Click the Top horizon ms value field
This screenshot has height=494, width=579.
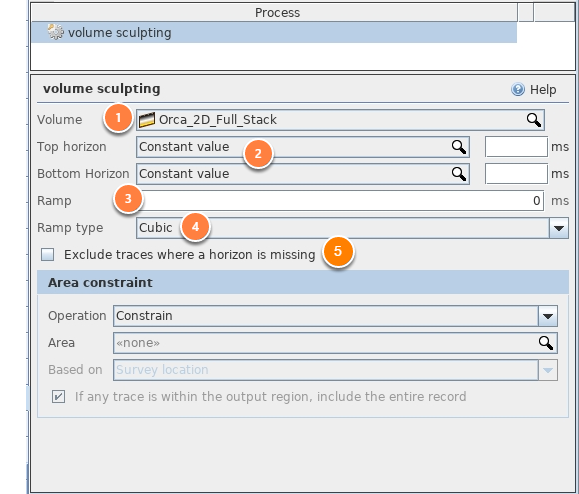tap(516, 147)
